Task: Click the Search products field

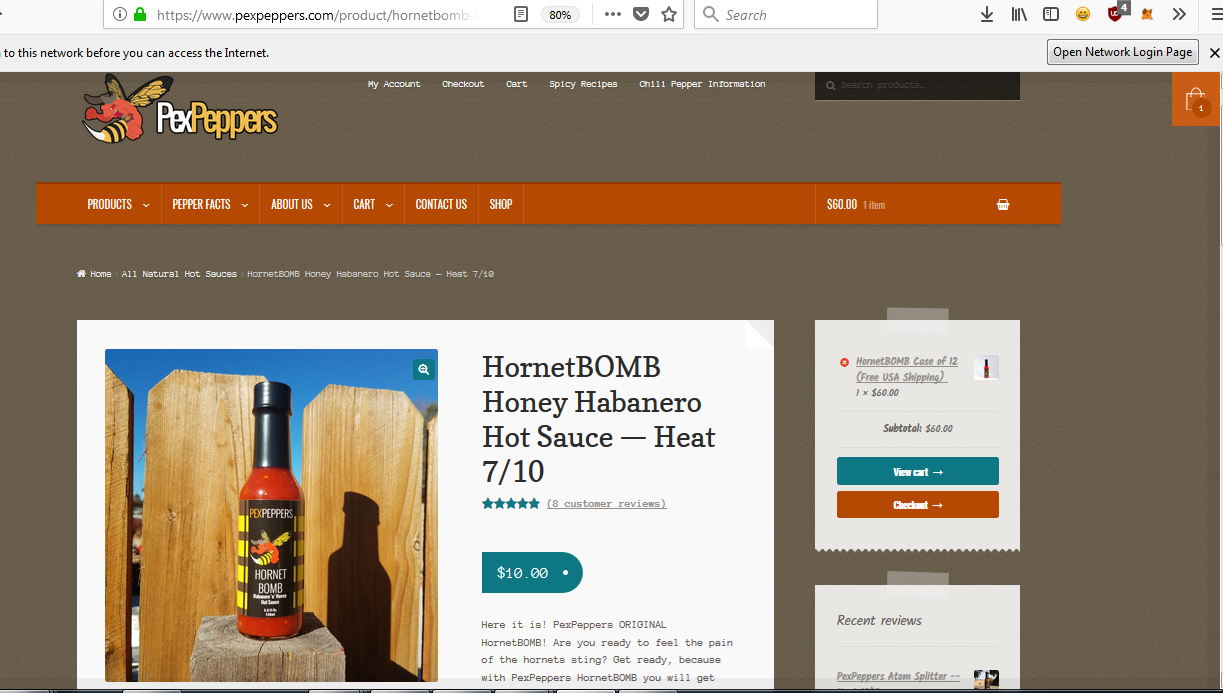Action: tap(917, 85)
